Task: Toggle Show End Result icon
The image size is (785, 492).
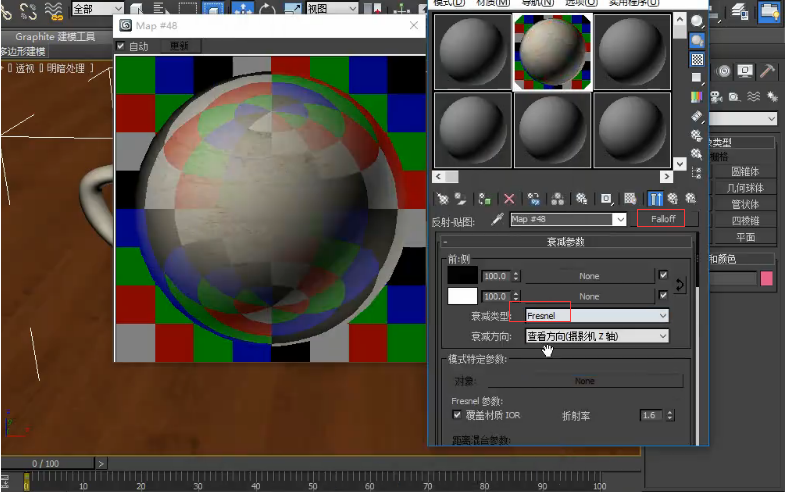Action: coord(655,199)
